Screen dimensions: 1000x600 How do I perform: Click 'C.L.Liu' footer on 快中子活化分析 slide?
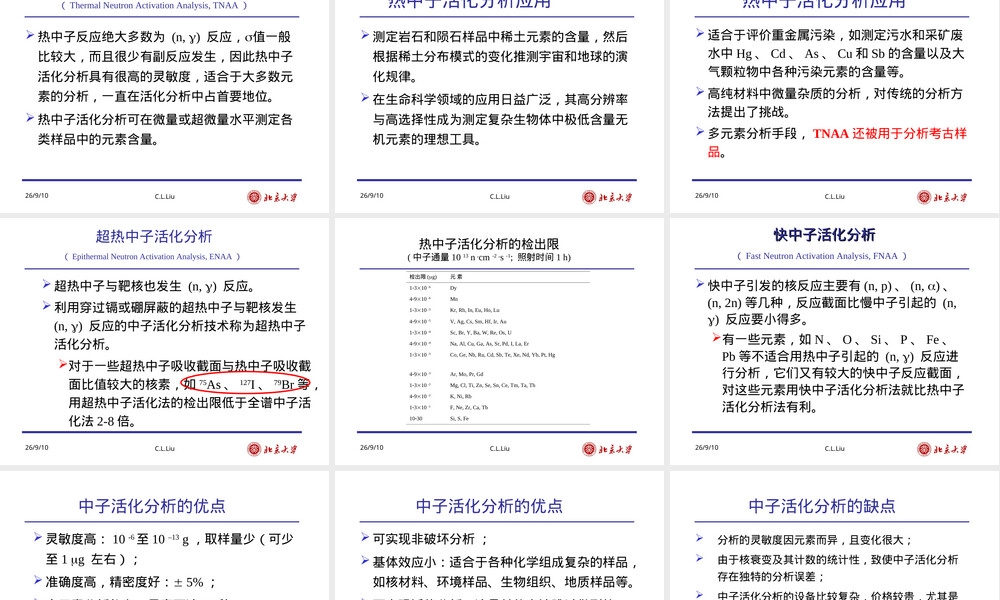(x=834, y=448)
